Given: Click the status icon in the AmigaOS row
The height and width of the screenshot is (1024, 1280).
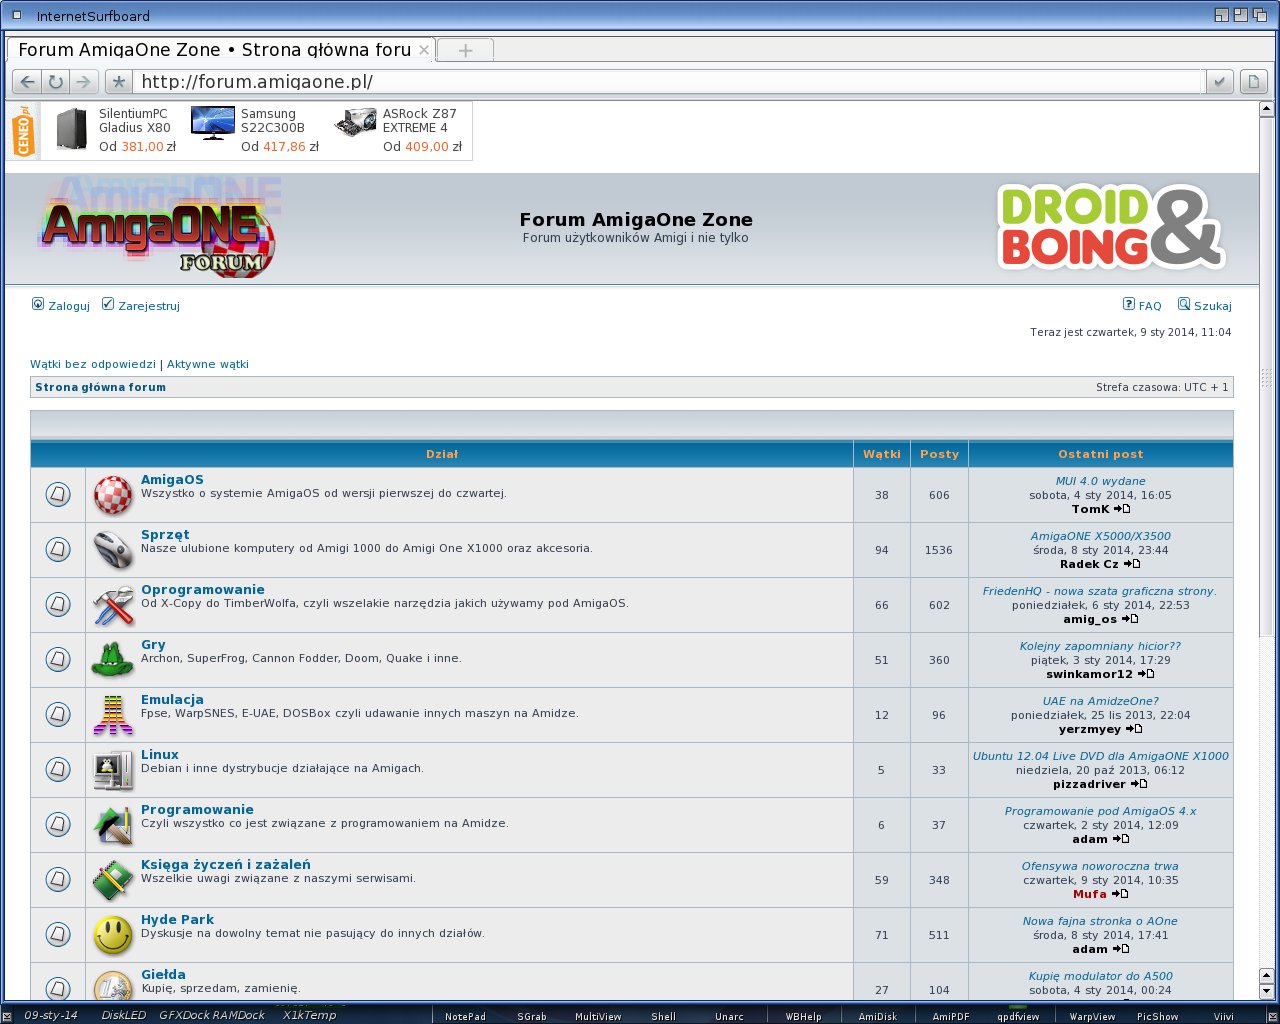Looking at the screenshot, I should 58,494.
